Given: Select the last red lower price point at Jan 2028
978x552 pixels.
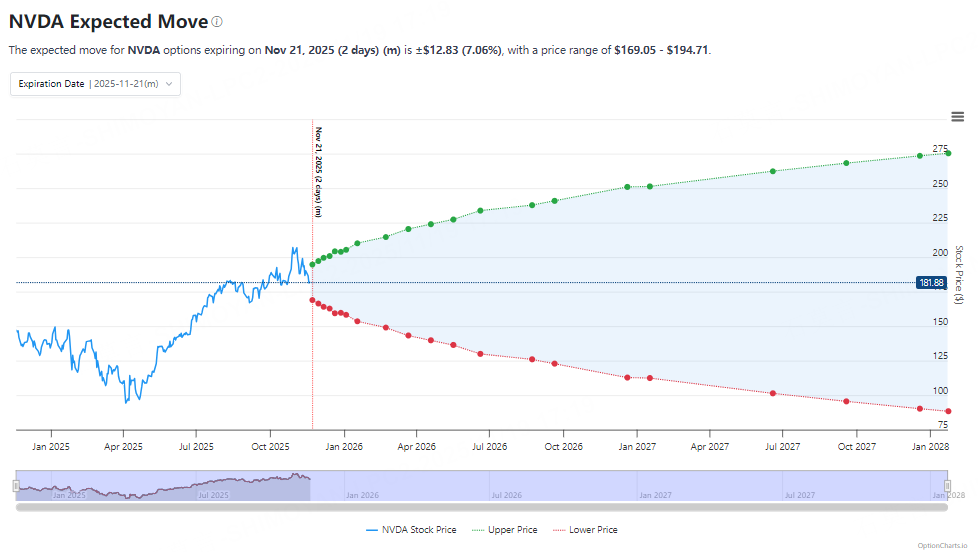Looking at the screenshot, I should pyautogui.click(x=948, y=411).
